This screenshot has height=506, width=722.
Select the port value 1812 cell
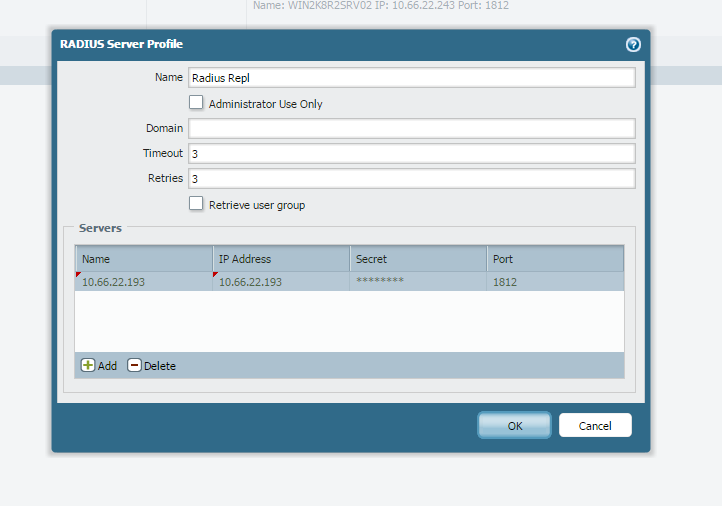click(x=555, y=281)
